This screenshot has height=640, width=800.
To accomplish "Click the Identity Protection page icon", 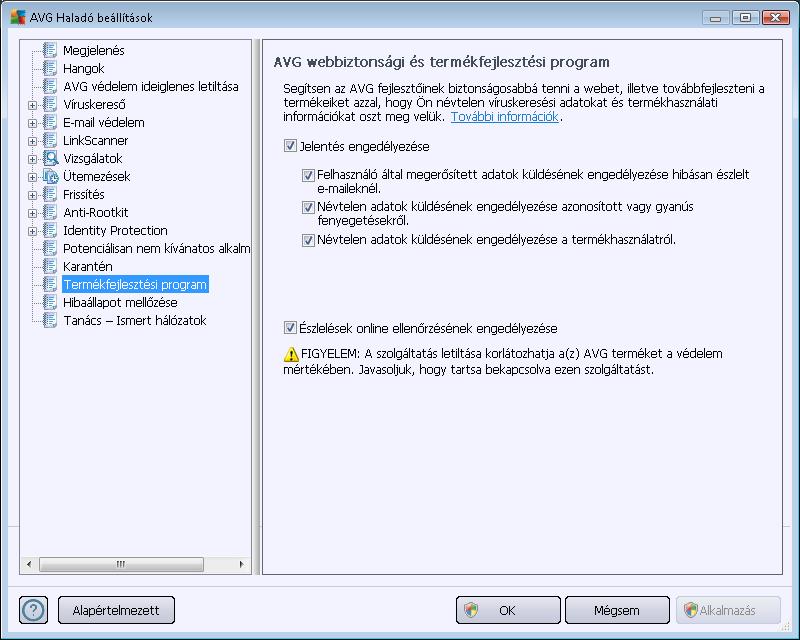I will 50,230.
